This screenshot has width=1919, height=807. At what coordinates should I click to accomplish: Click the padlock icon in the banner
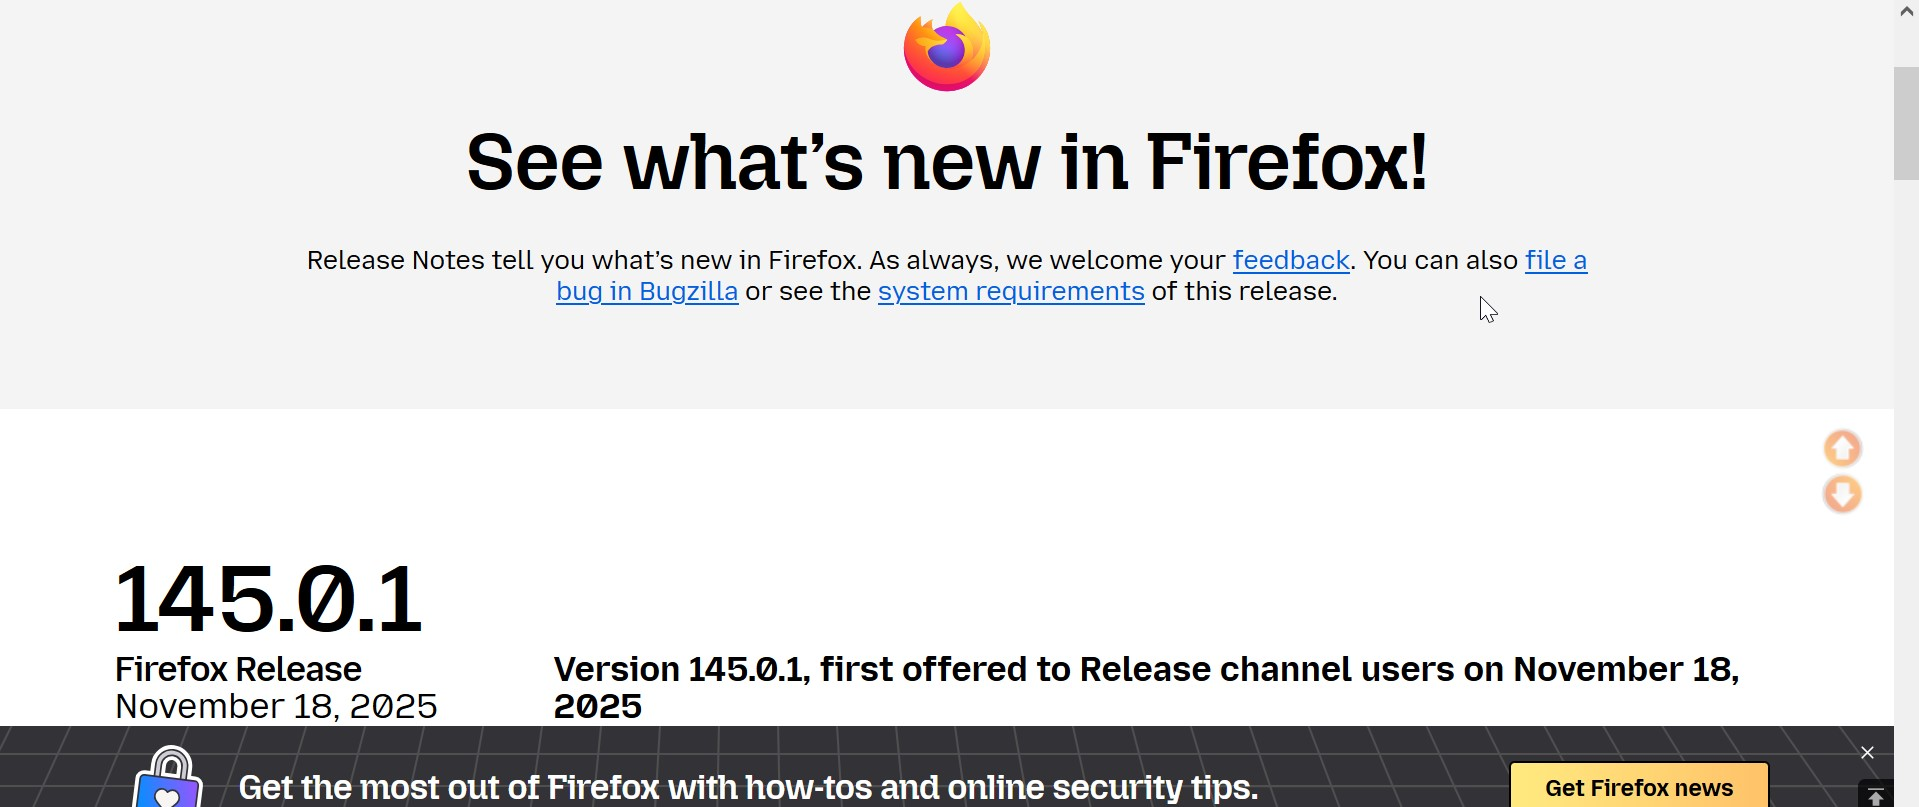pyautogui.click(x=168, y=780)
